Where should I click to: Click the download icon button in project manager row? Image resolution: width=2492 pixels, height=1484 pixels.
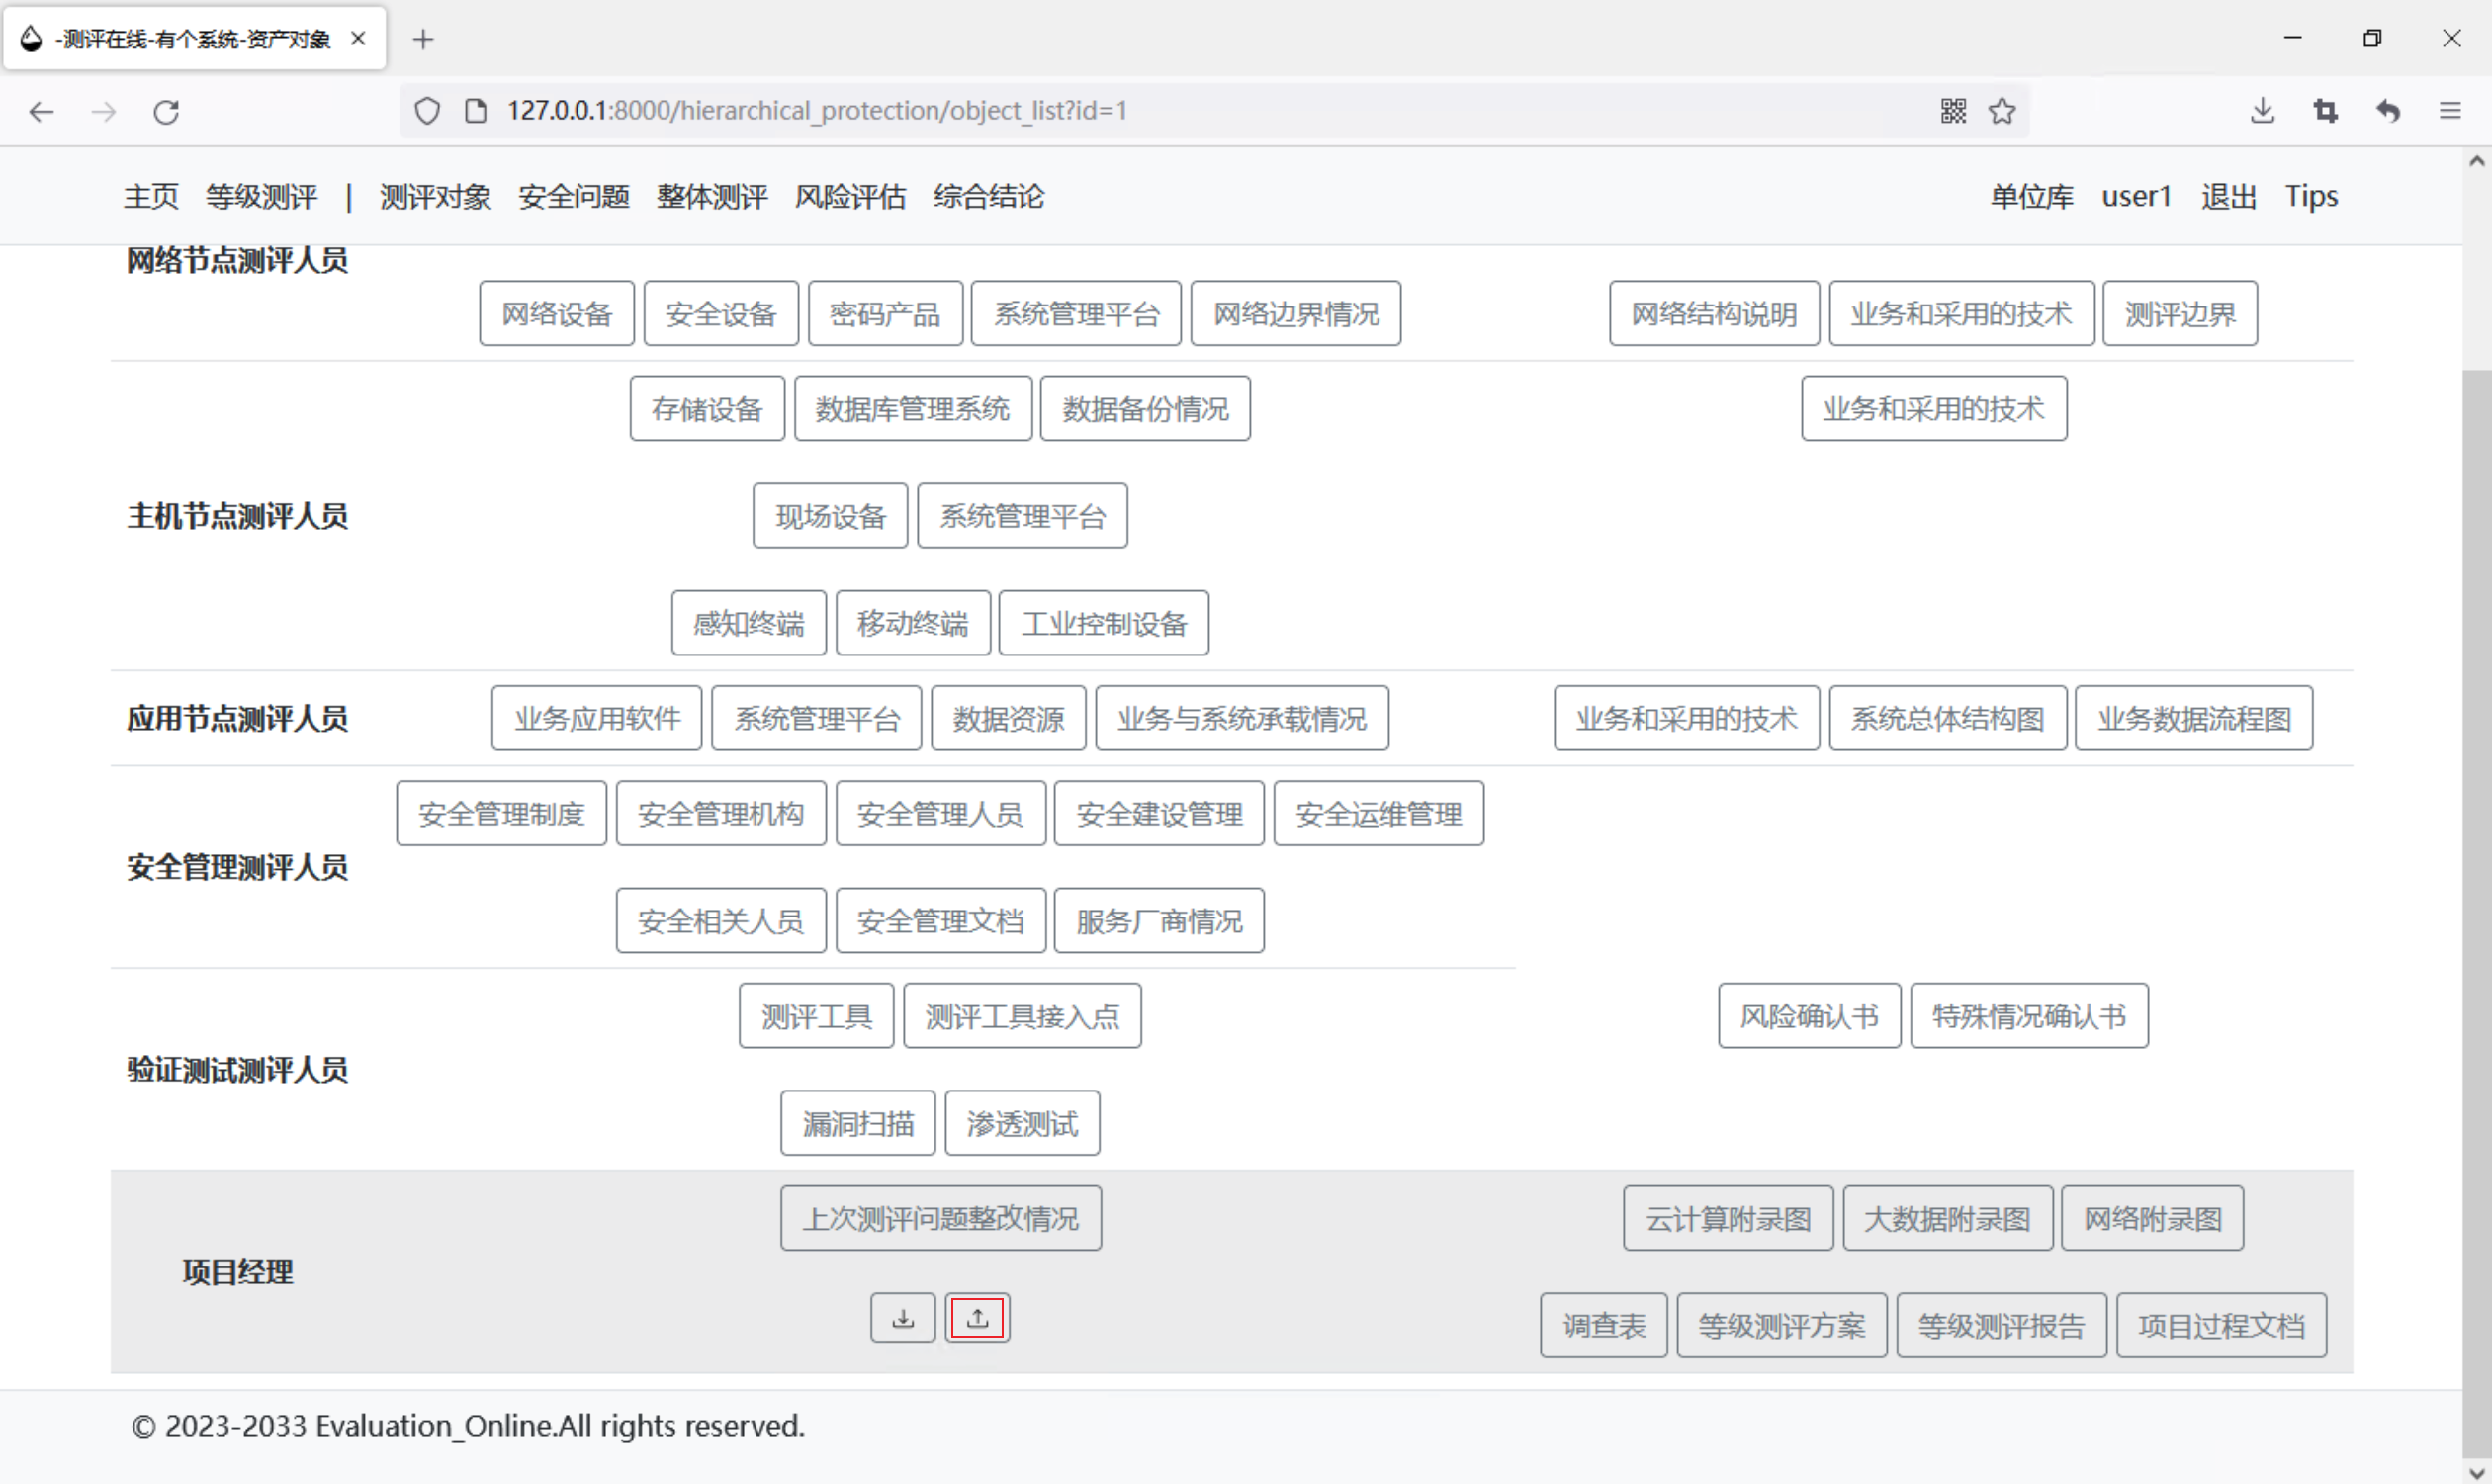click(903, 1318)
